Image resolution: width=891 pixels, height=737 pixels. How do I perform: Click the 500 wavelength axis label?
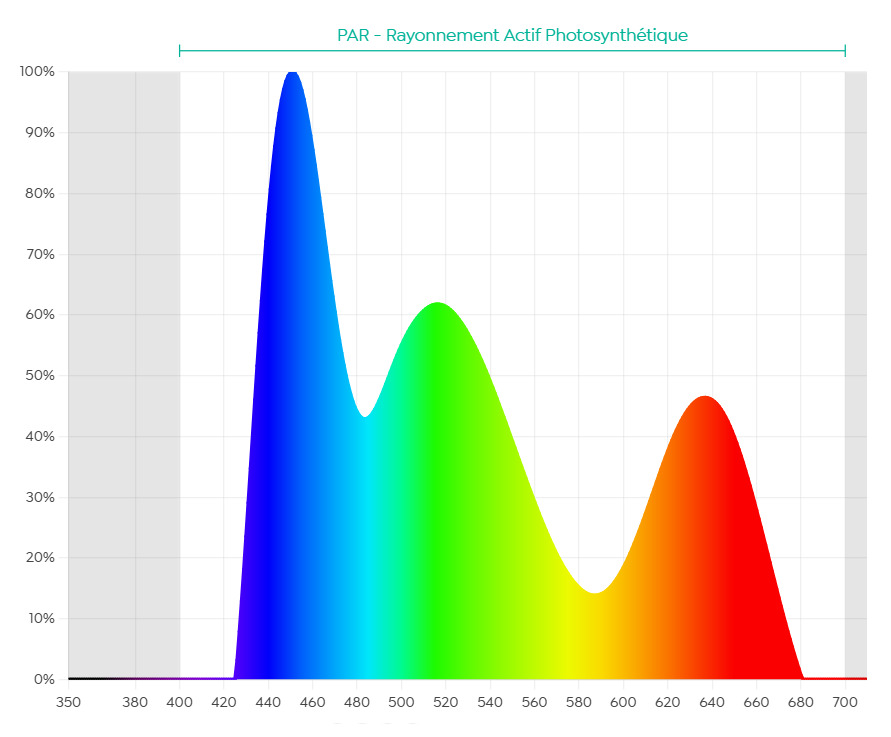coord(401,702)
